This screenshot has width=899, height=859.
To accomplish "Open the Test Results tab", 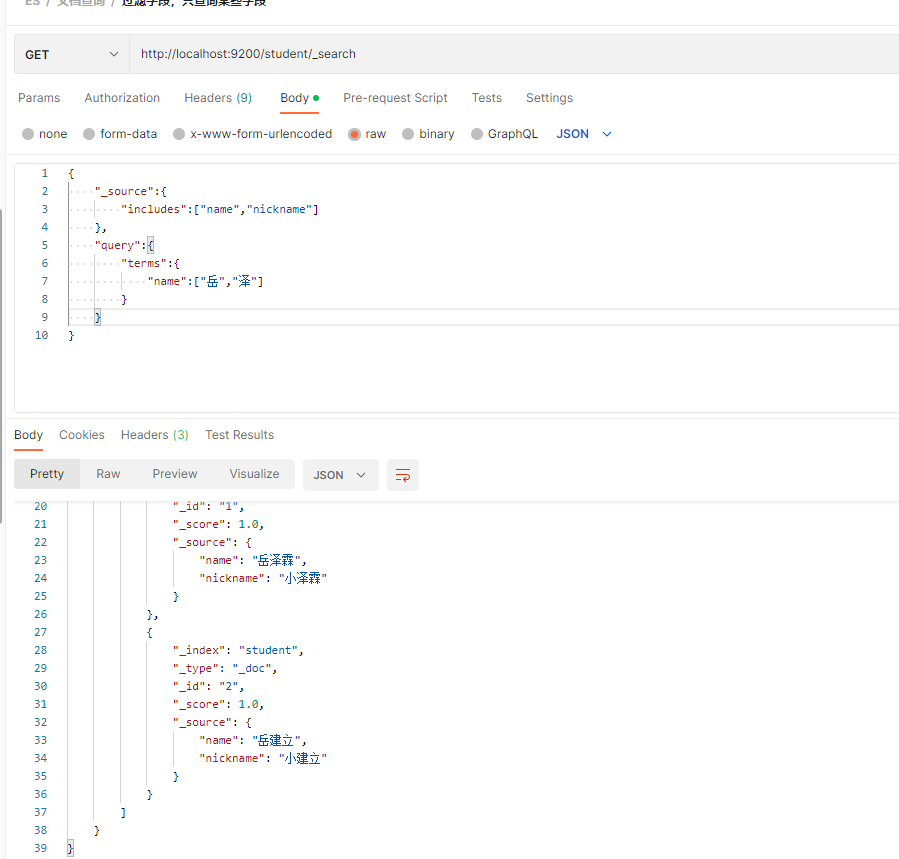I will (239, 435).
